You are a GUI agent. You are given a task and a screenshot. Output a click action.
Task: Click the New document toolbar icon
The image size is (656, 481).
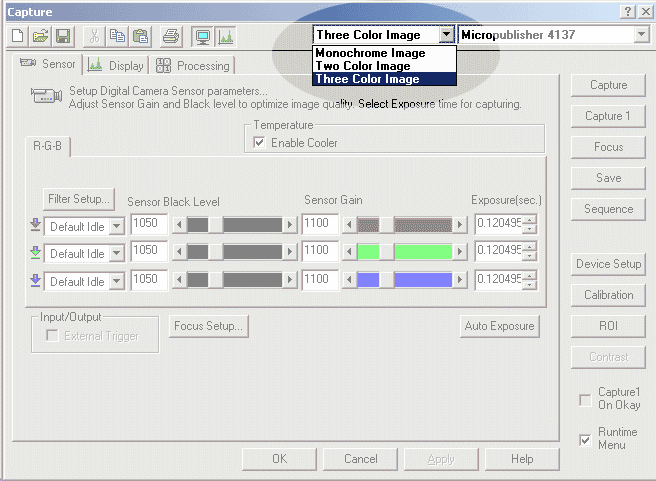pyautogui.click(x=19, y=36)
